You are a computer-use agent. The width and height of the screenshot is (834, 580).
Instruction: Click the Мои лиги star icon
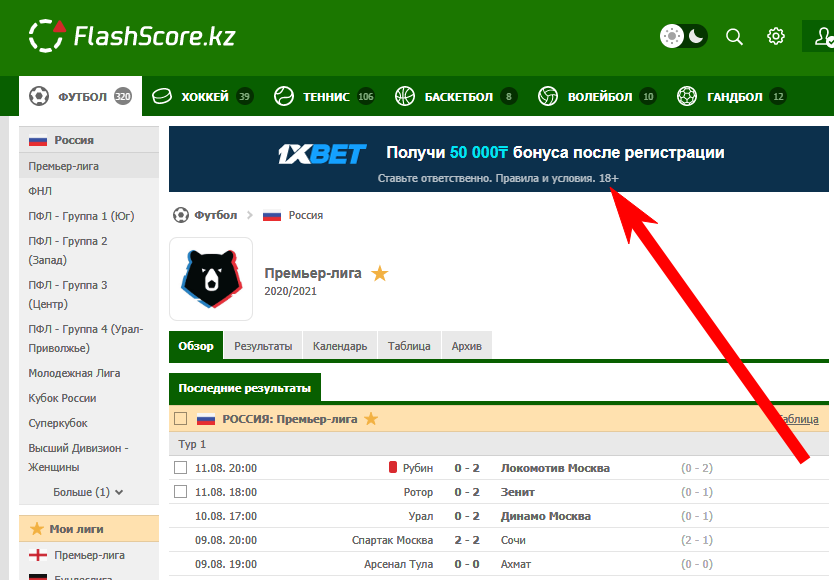coord(37,529)
